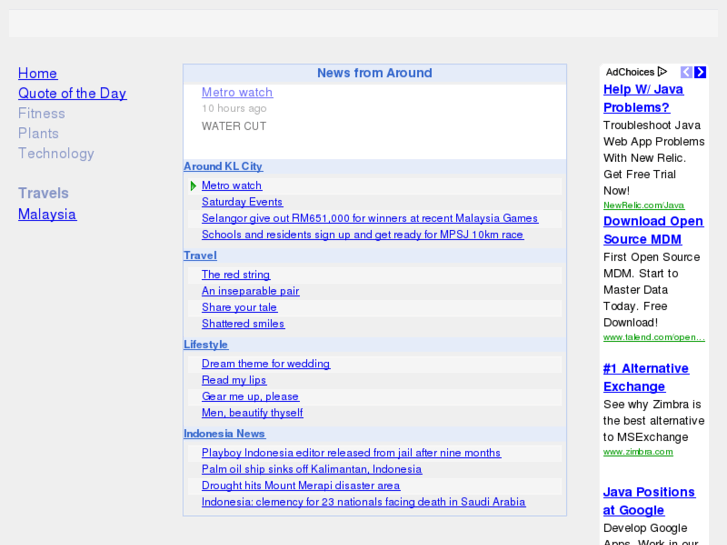Image resolution: width=727 pixels, height=545 pixels.
Task: Open the Indonesia News section heading
Action: 224,434
